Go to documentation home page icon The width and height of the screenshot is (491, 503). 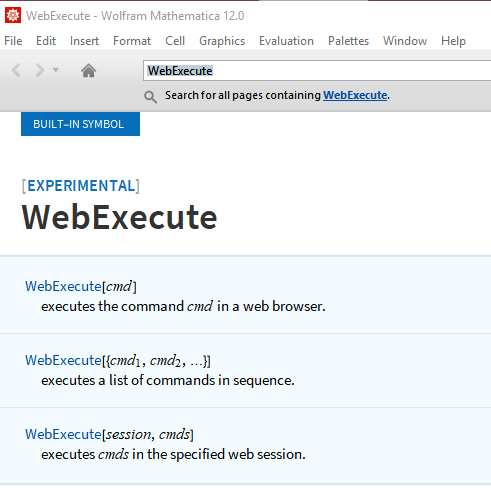pos(88,70)
